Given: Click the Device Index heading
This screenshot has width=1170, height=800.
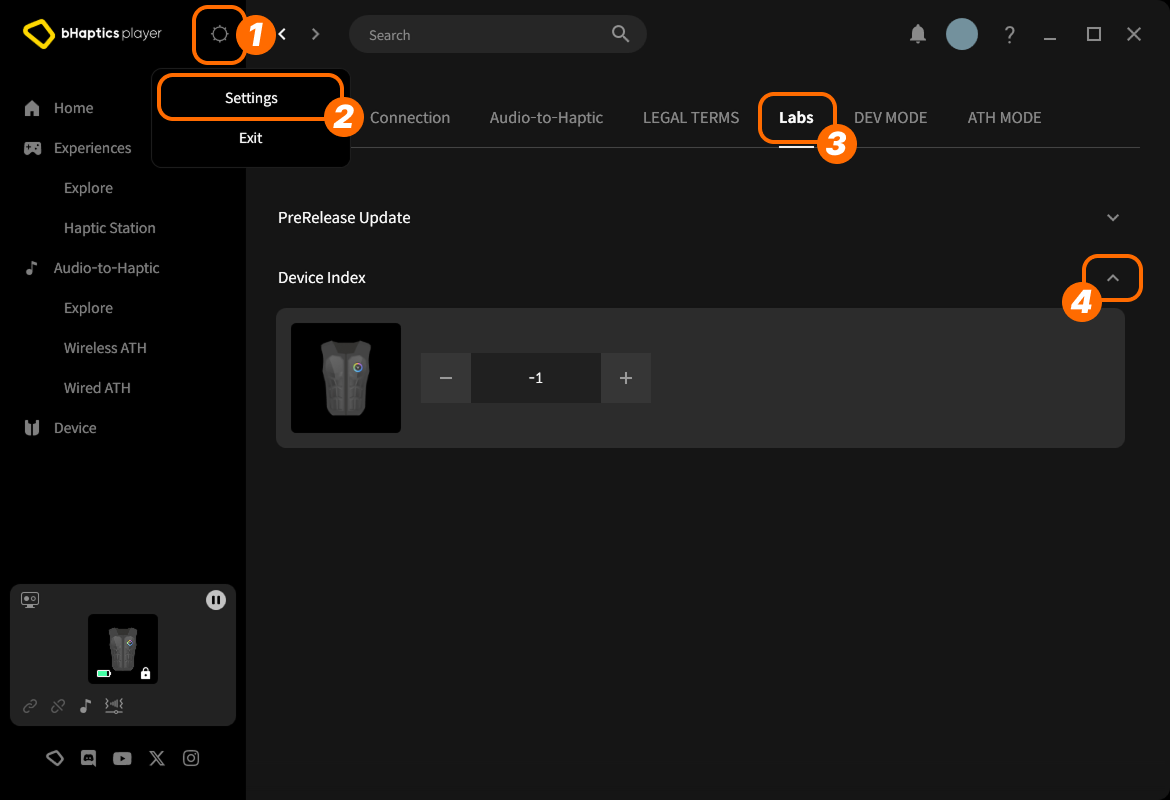Looking at the screenshot, I should tap(322, 278).
